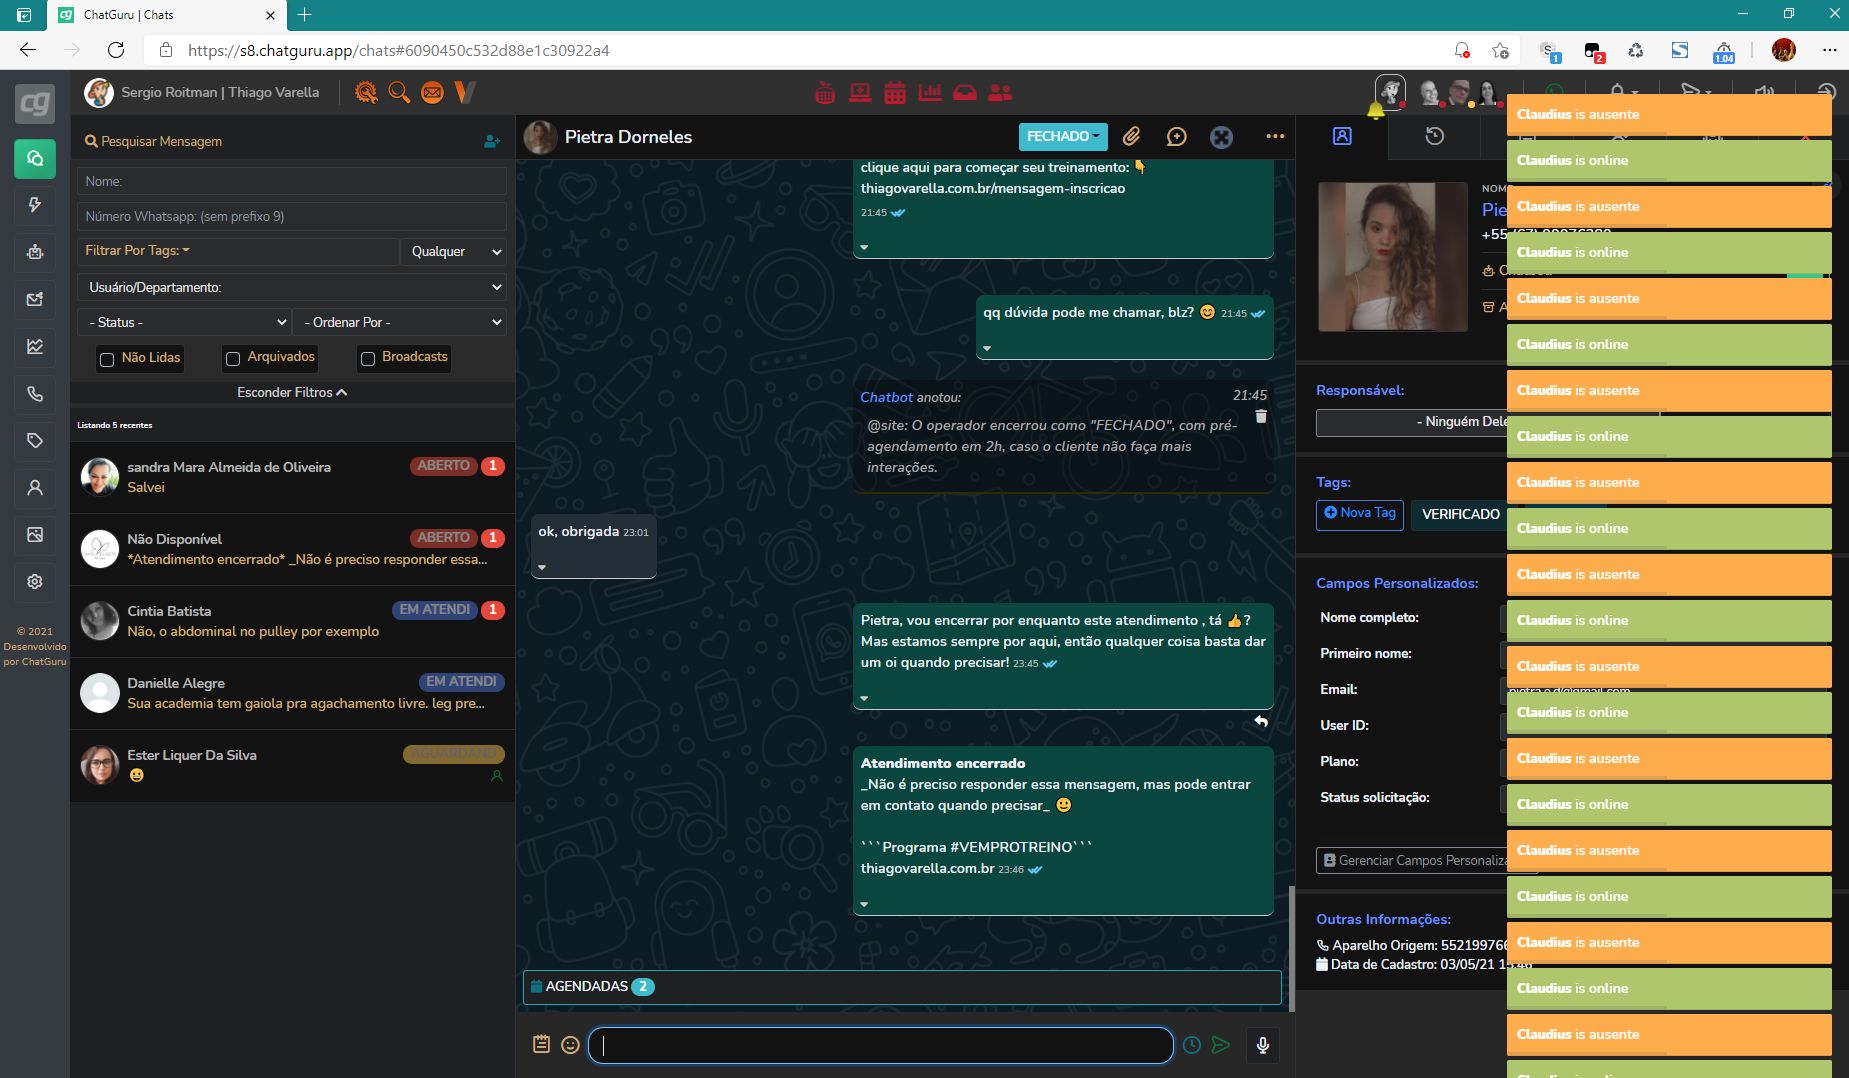Click the Número Whatsapp input field
The height and width of the screenshot is (1078, 1849).
(292, 216)
